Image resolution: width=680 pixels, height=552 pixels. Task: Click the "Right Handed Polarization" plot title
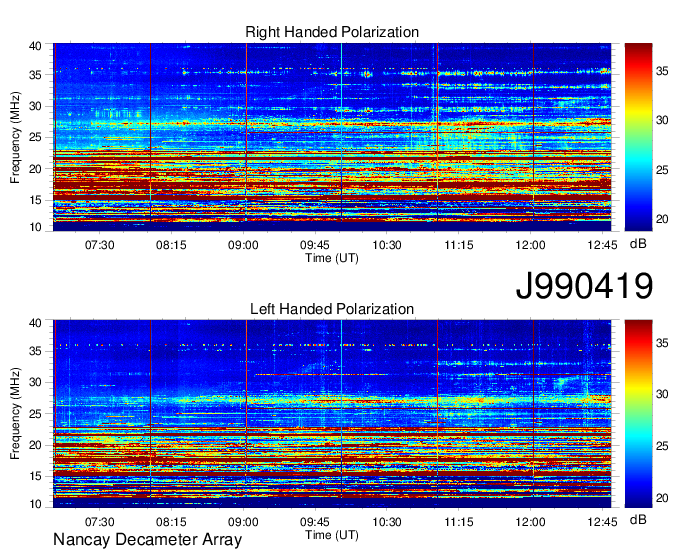332,32
